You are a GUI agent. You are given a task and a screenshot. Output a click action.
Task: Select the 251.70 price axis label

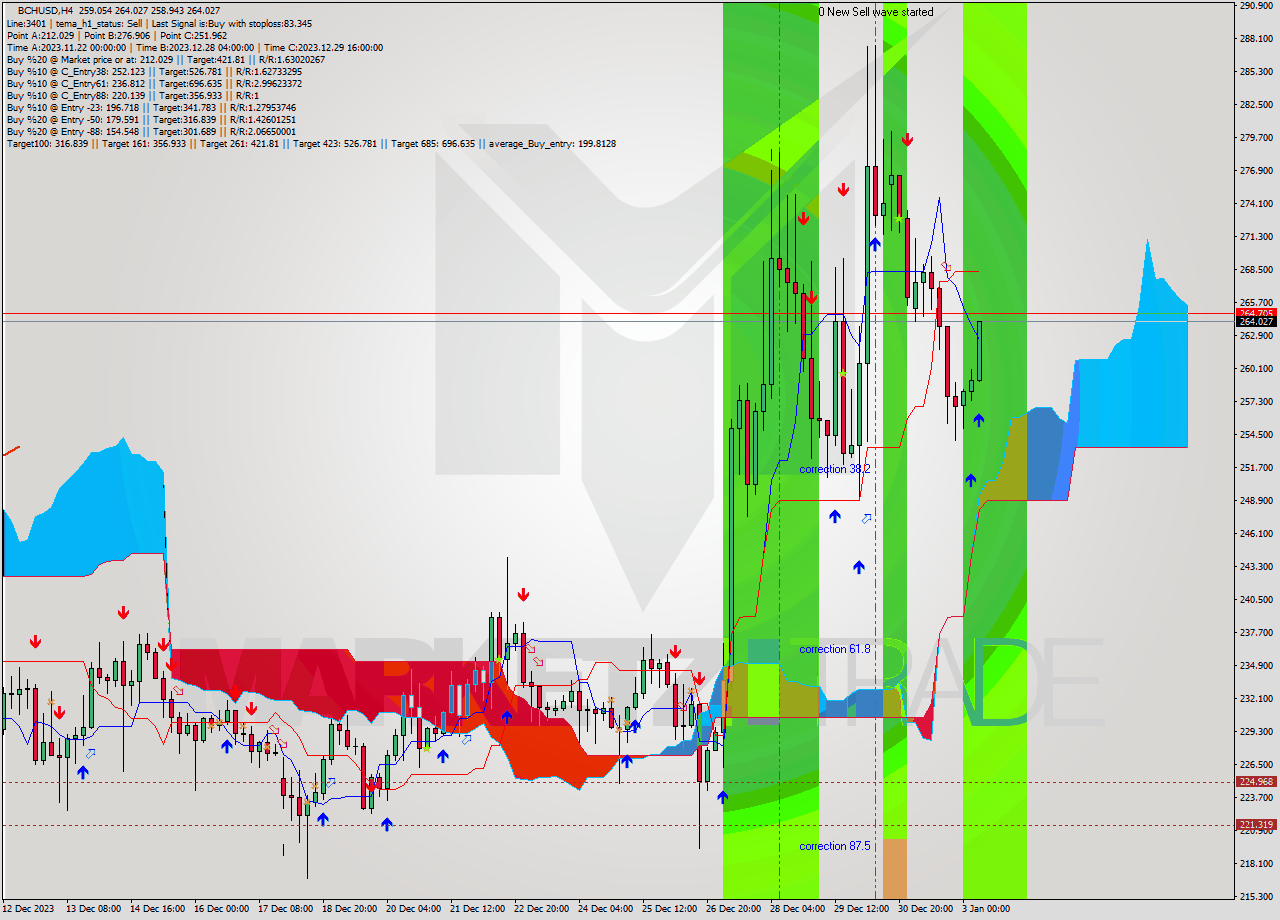(1256, 468)
